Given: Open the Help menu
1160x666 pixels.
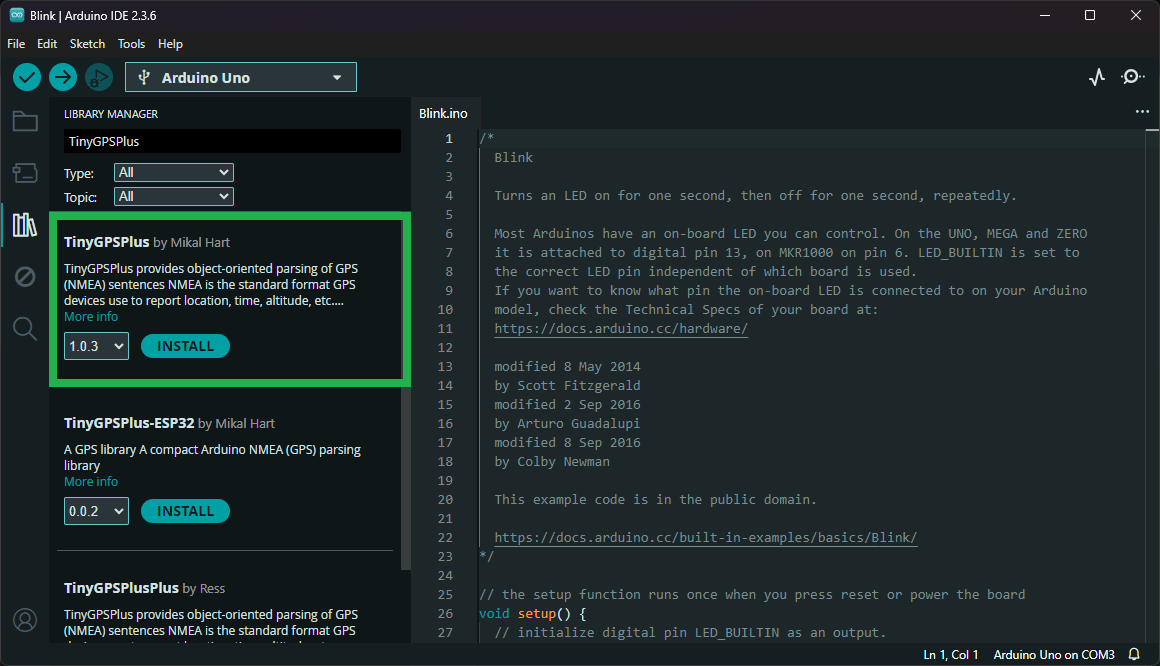Looking at the screenshot, I should pyautogui.click(x=170, y=44).
